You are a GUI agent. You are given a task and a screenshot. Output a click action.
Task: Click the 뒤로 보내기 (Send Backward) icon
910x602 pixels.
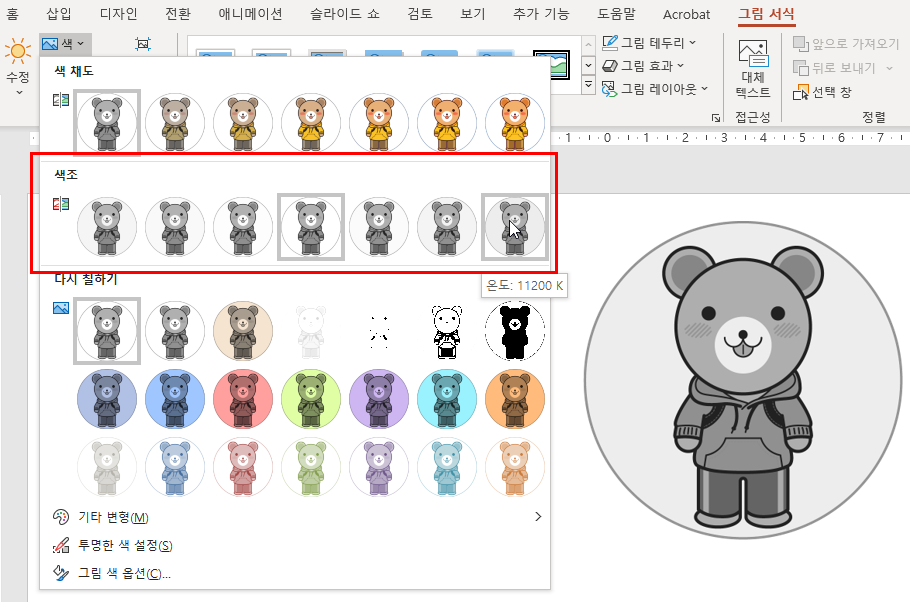pyautogui.click(x=801, y=68)
